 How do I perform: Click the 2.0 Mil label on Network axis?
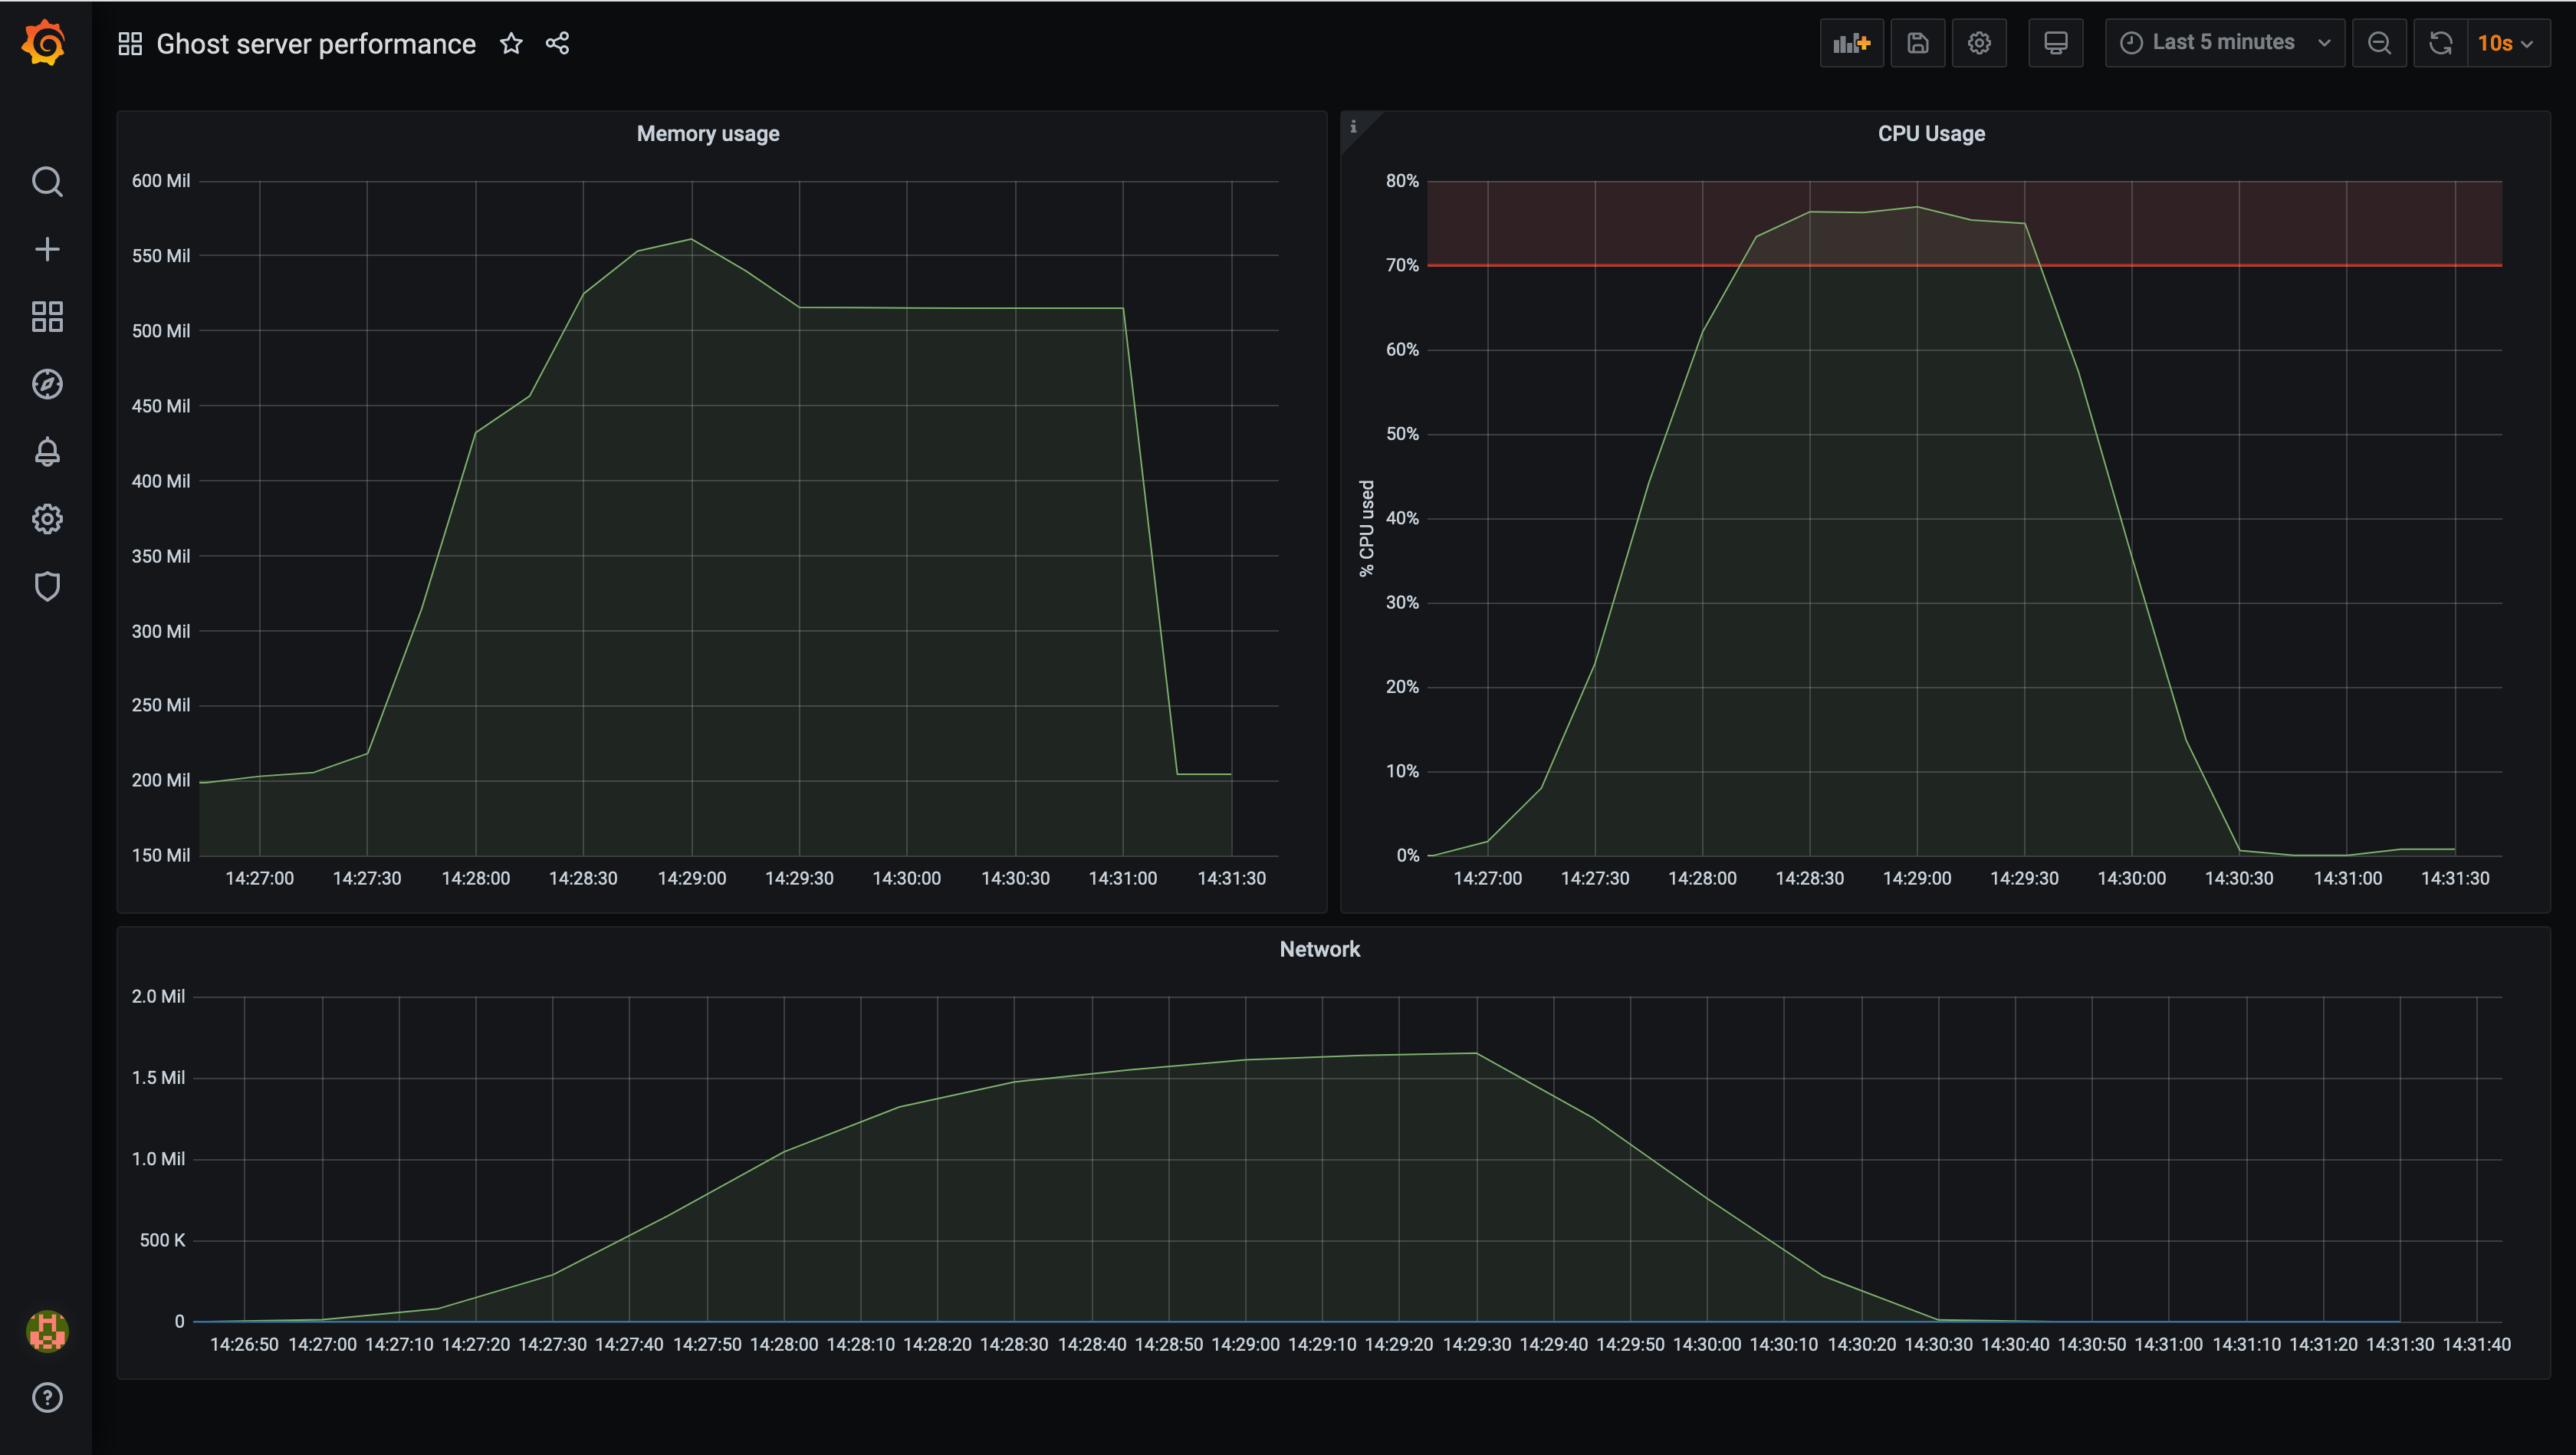158,996
